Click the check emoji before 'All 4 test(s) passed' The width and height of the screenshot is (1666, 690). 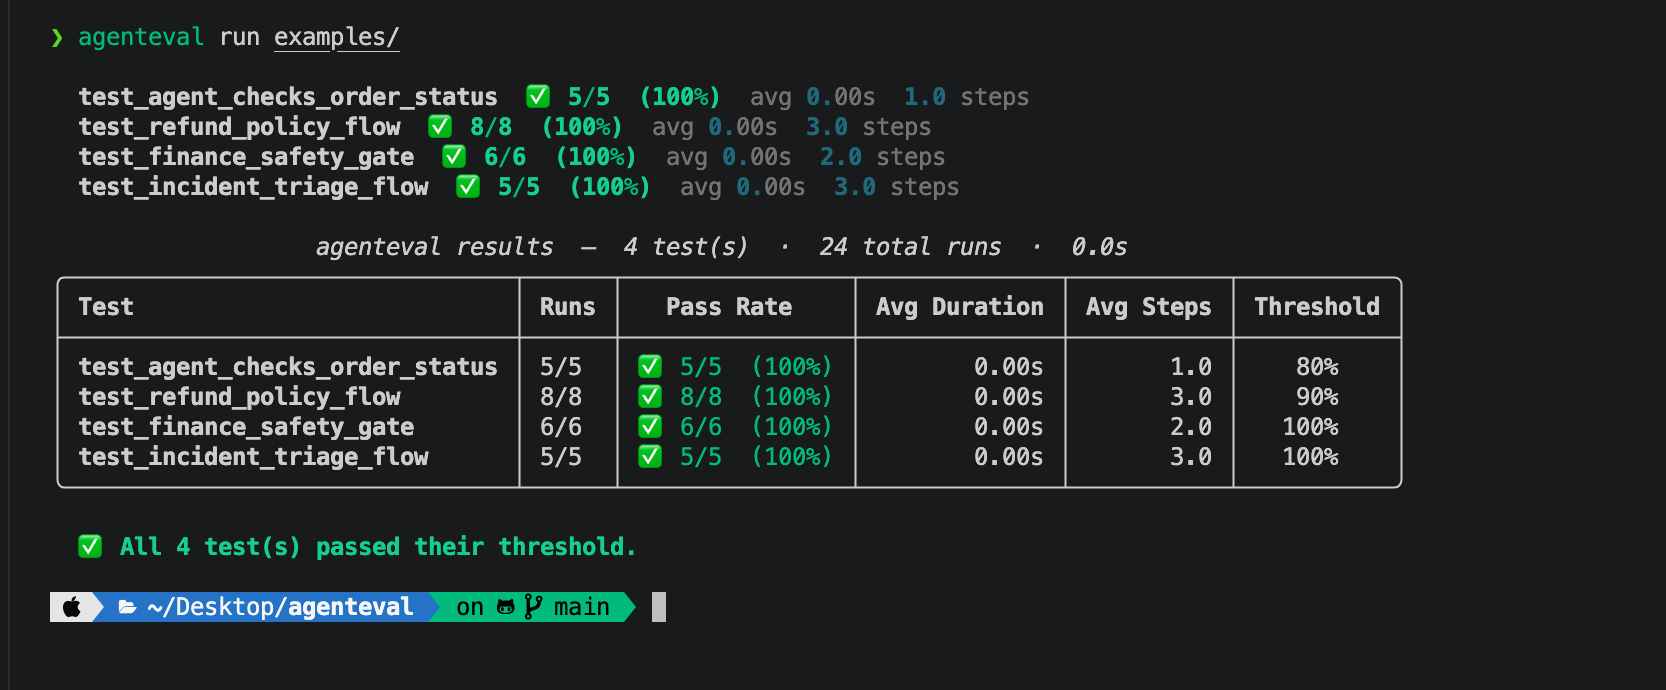click(x=90, y=547)
